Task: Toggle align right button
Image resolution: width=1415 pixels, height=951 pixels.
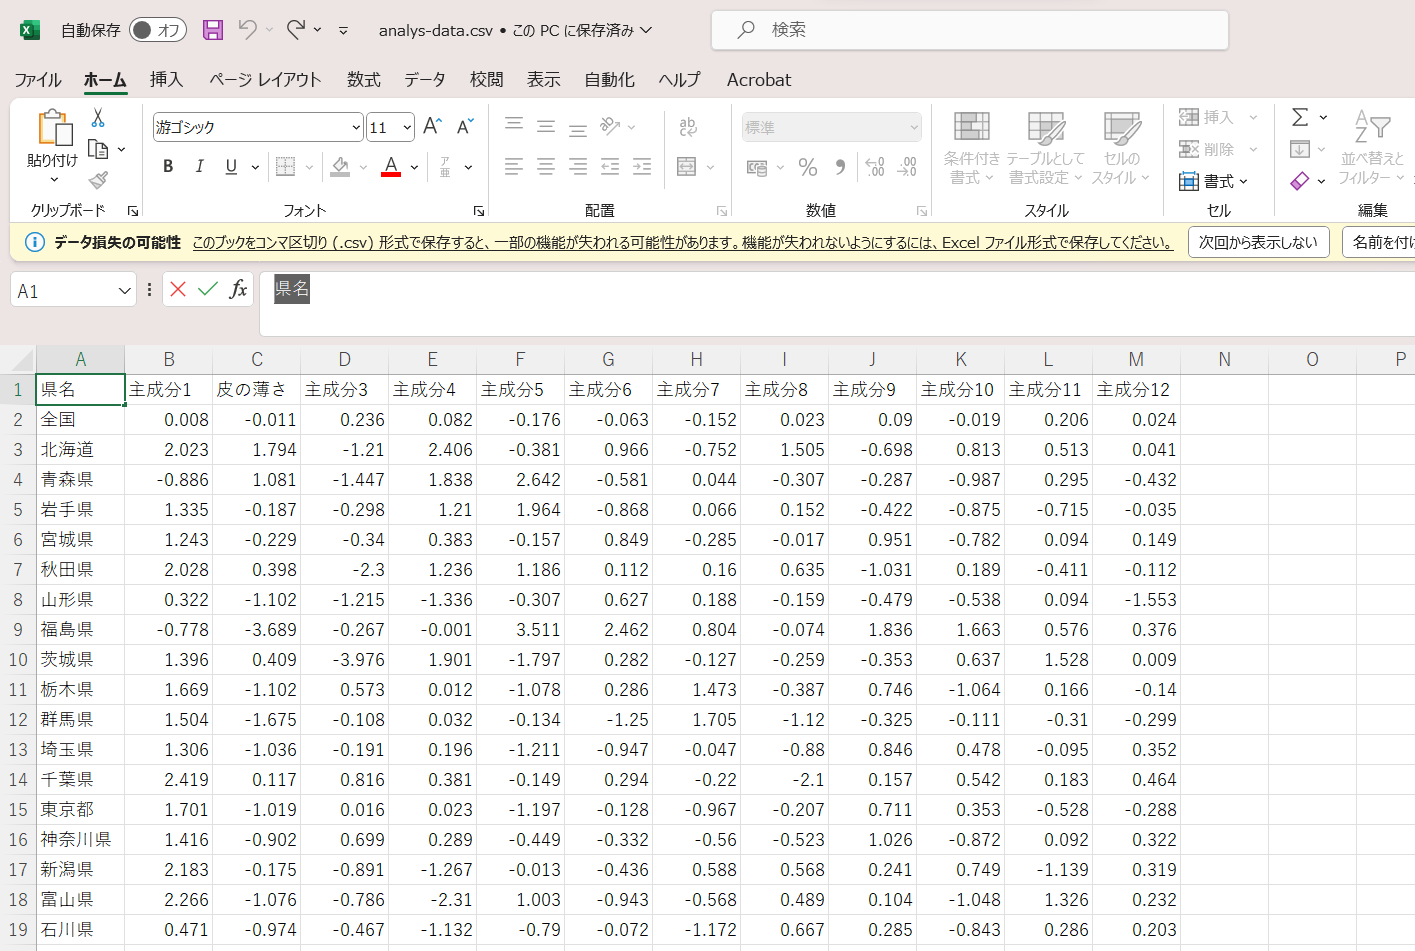Action: [578, 166]
